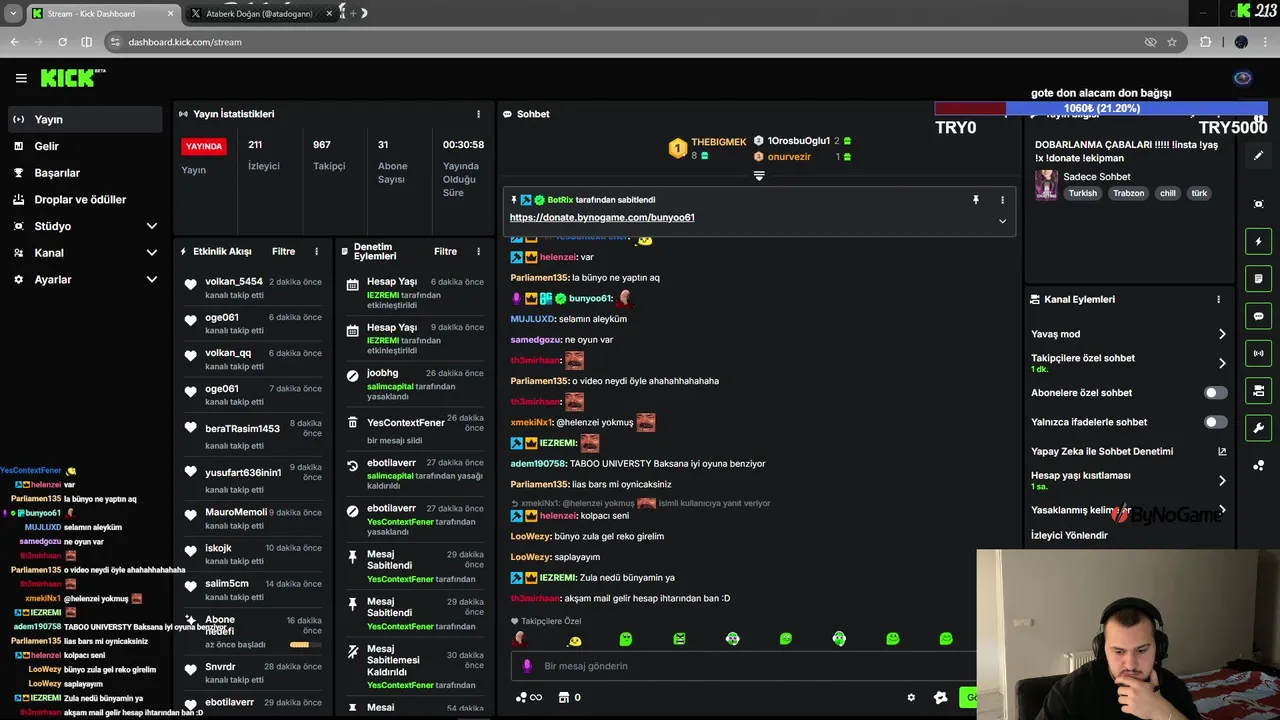This screenshot has width=1280, height=720.
Task: Click username helenzei in chat
Action: click(559, 257)
